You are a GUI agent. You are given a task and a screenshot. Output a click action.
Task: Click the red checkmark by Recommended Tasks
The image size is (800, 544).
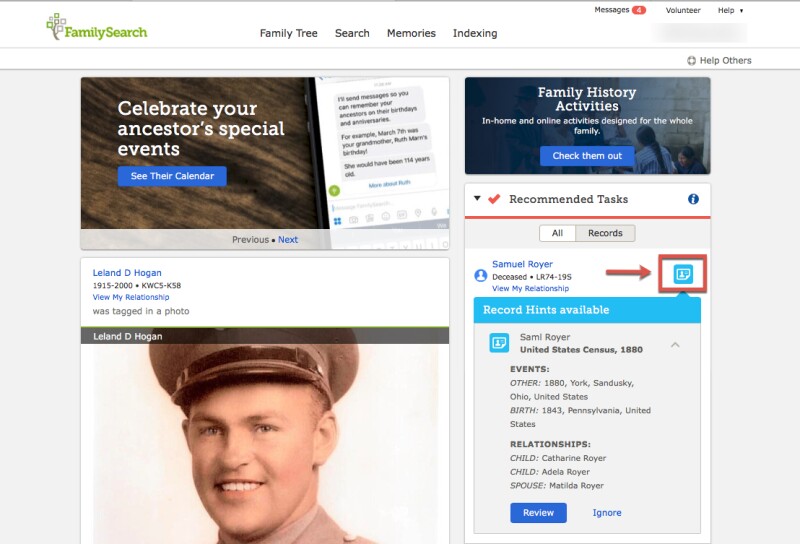(x=494, y=199)
